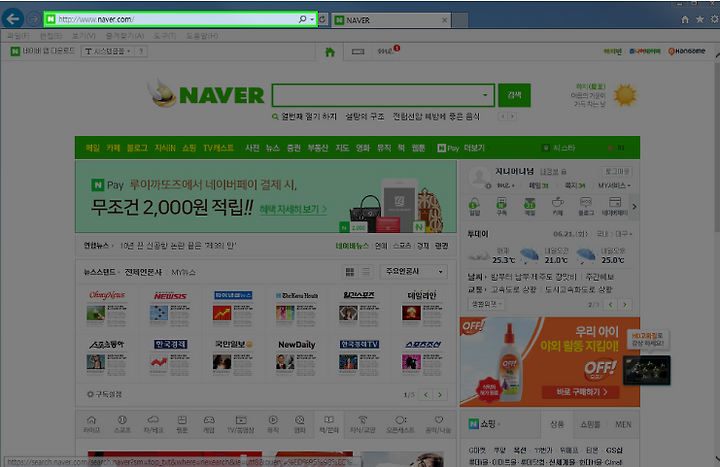Click the sun weather icon beside search

[x=625, y=95]
